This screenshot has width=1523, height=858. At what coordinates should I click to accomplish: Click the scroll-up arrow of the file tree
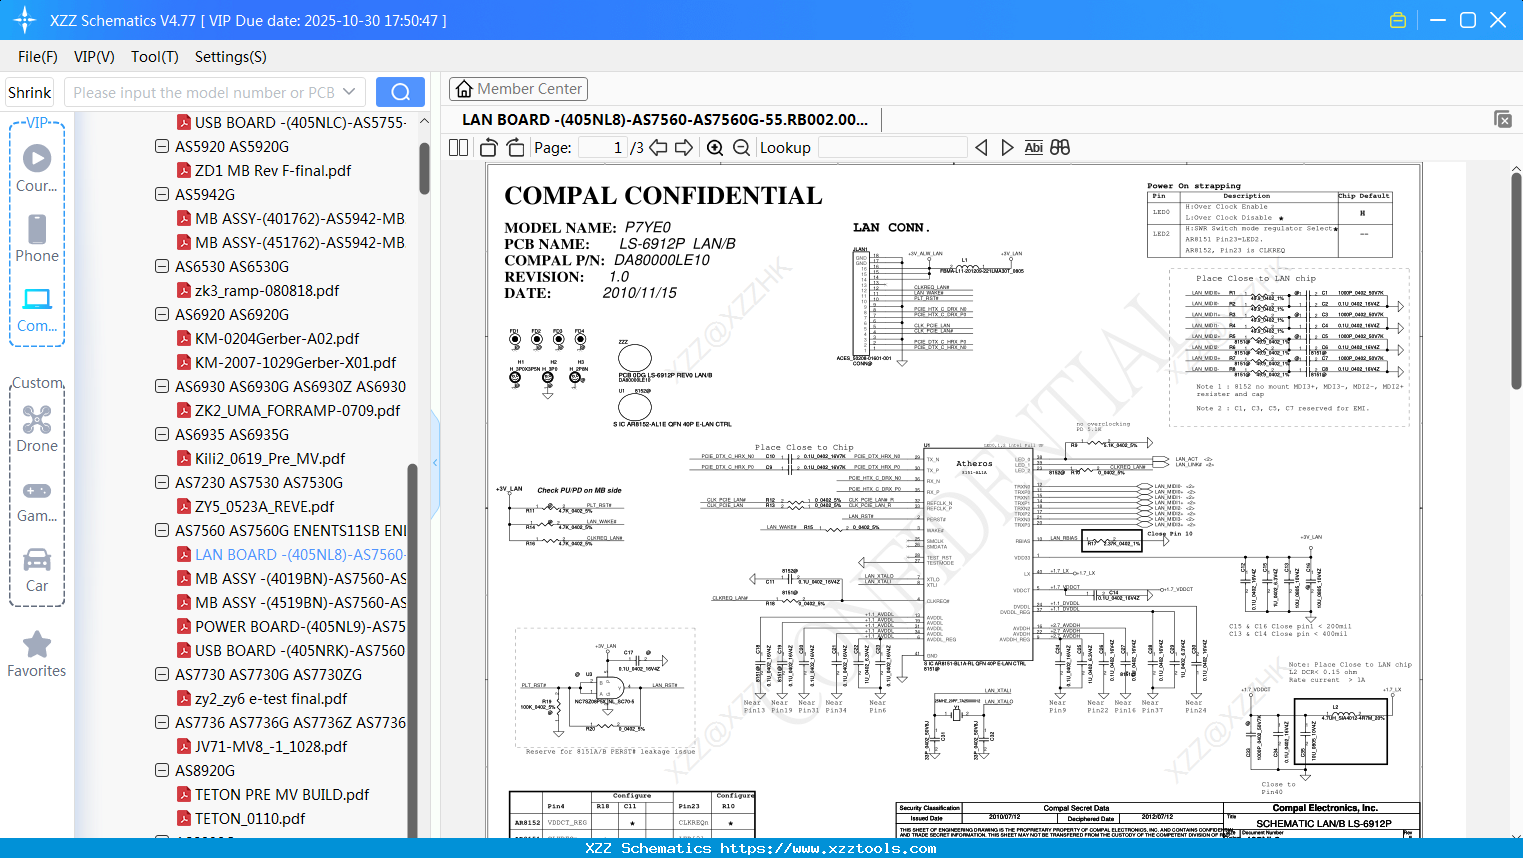424,121
